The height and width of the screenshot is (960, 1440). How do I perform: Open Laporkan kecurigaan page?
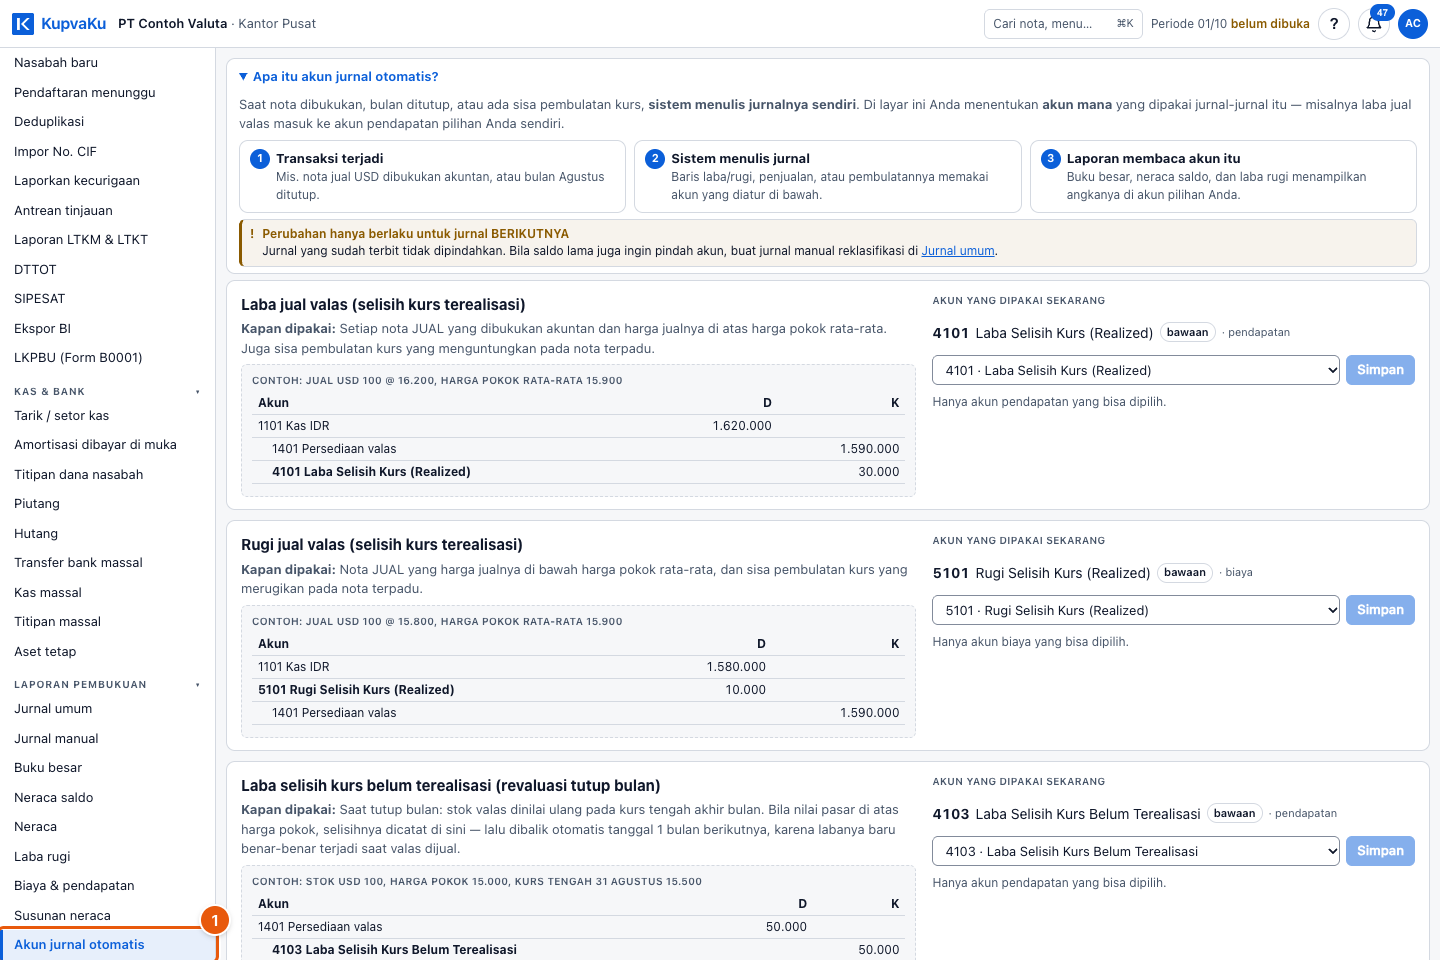[x=107, y=181]
